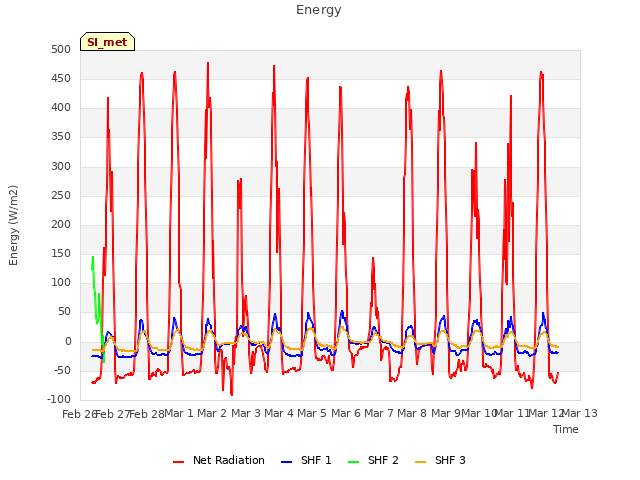Click the Mar 1 date tick label
Image resolution: width=640 pixels, height=480 pixels.
coord(178,413)
